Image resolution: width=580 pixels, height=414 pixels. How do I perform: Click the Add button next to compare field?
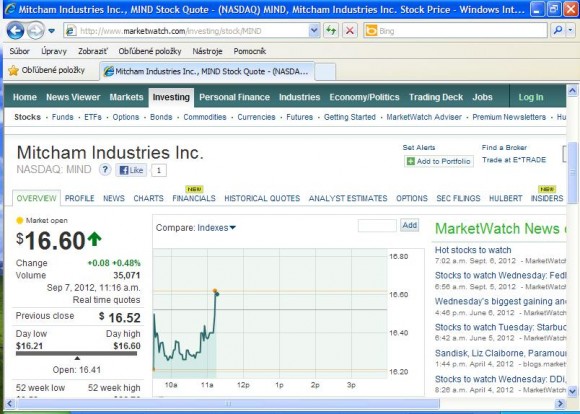pyautogui.click(x=409, y=225)
